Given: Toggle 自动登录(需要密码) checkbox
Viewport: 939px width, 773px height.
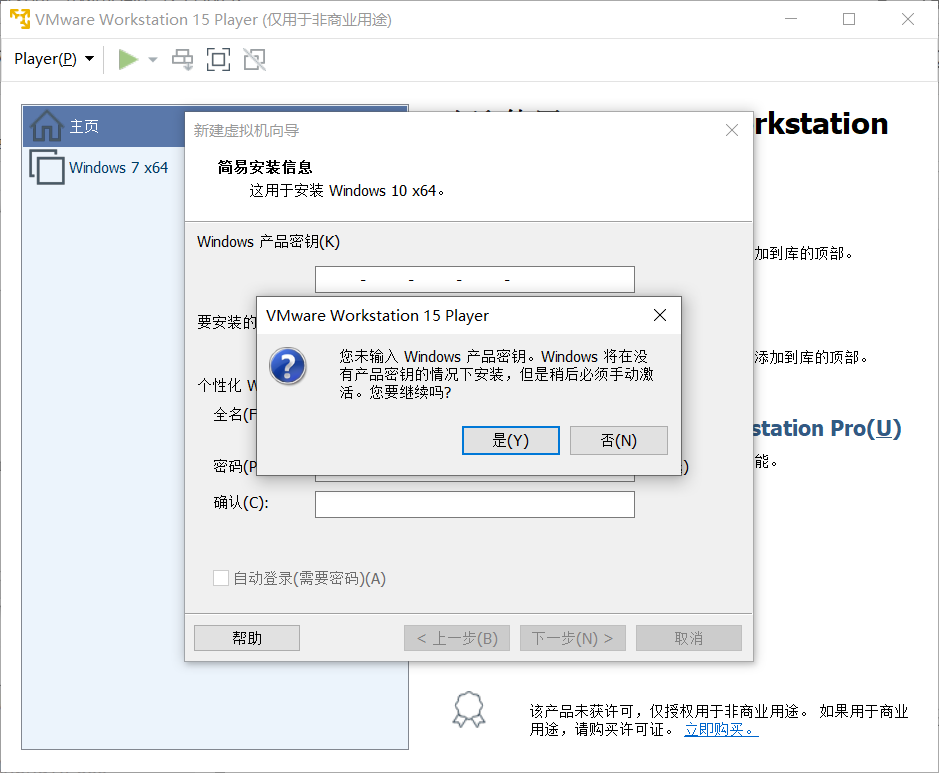Looking at the screenshot, I should point(221,578).
